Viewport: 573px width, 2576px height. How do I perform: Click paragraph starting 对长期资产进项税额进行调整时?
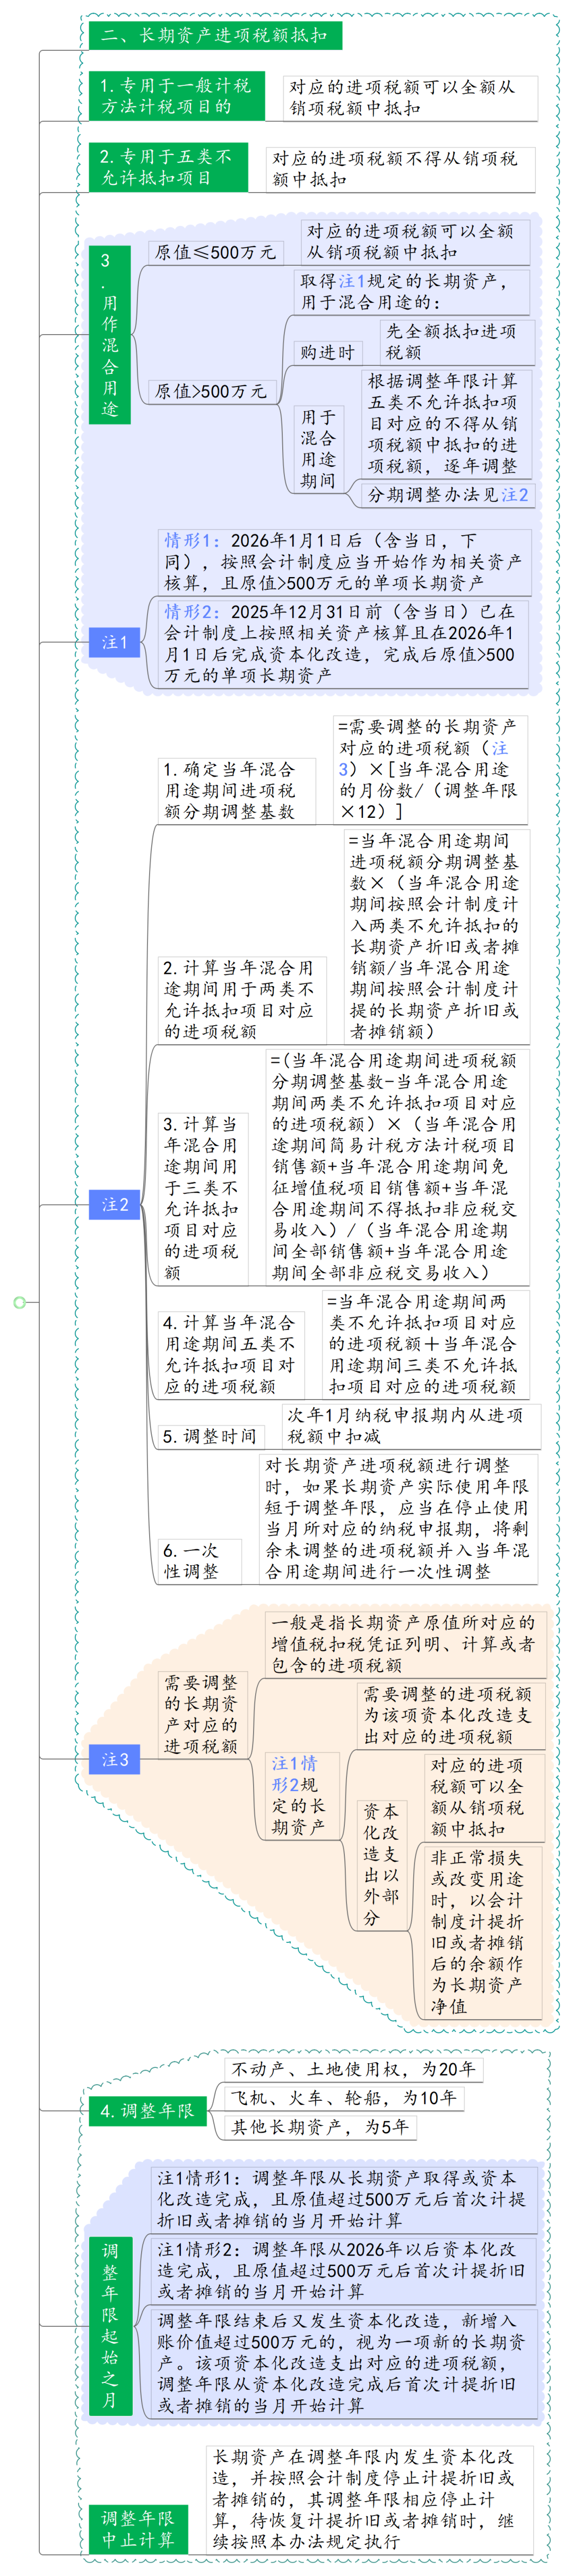click(399, 1518)
